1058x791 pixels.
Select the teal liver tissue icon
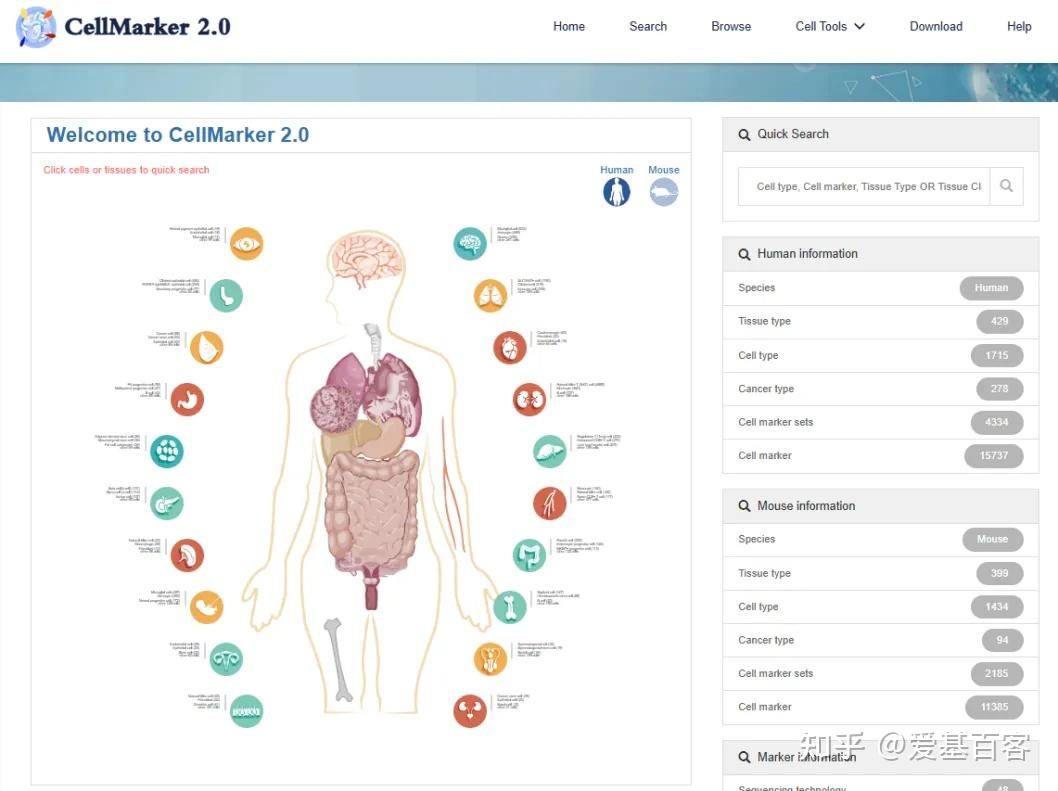coord(550,452)
